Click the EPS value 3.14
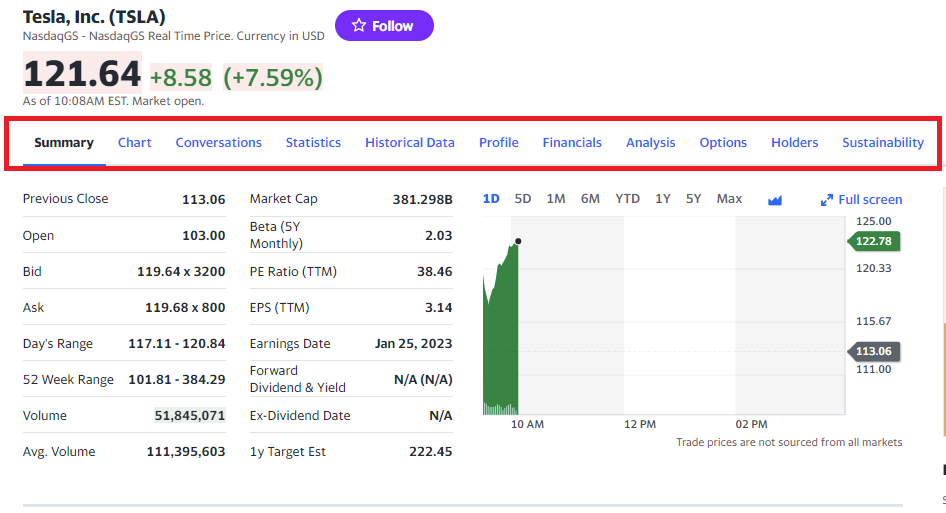946x513 pixels. click(x=439, y=308)
